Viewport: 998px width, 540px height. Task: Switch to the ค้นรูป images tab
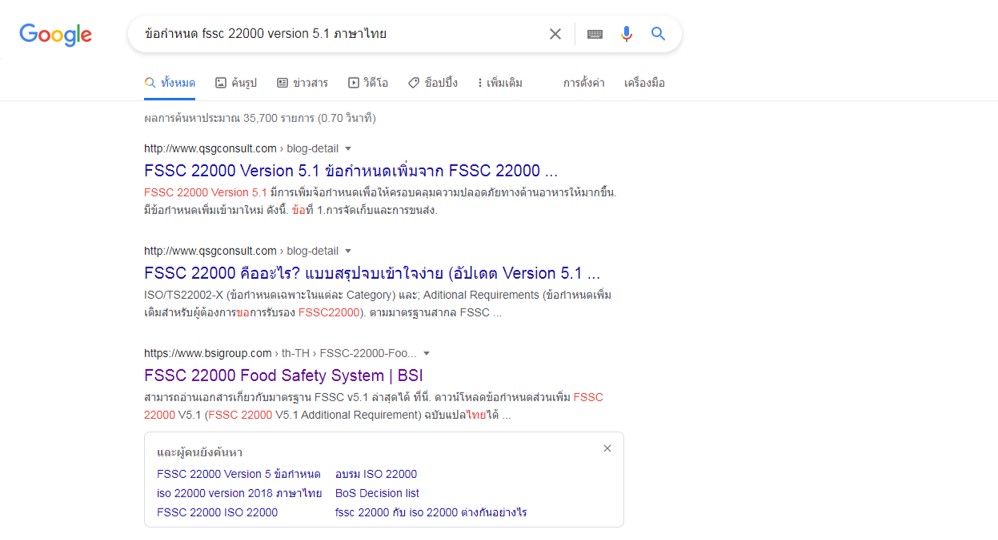(236, 83)
